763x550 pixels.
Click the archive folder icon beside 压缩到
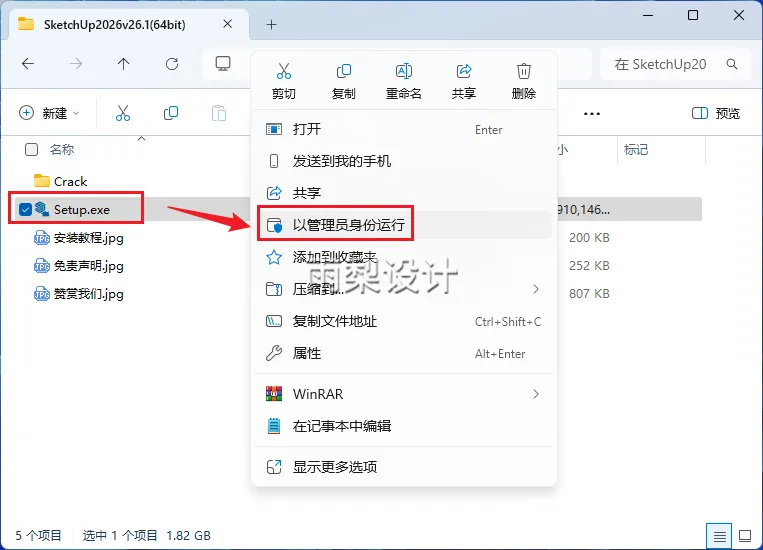pyautogui.click(x=274, y=290)
